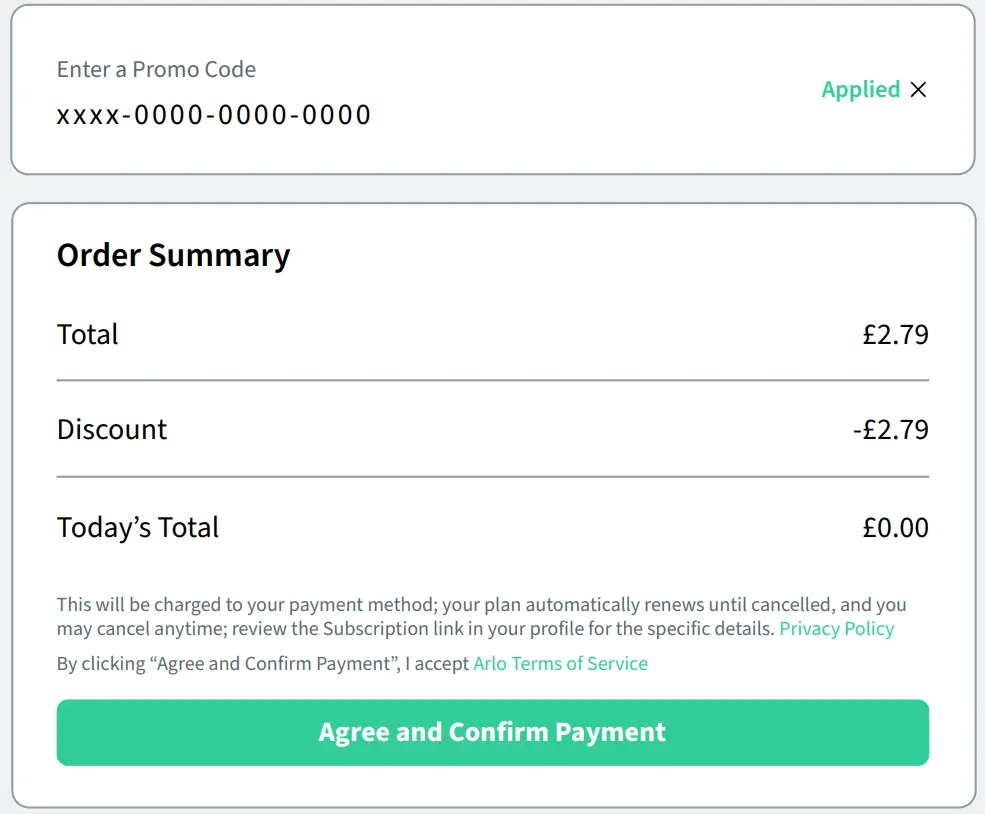Open the Privacy Policy link
Viewport: 985px width, 814px height.
836,629
